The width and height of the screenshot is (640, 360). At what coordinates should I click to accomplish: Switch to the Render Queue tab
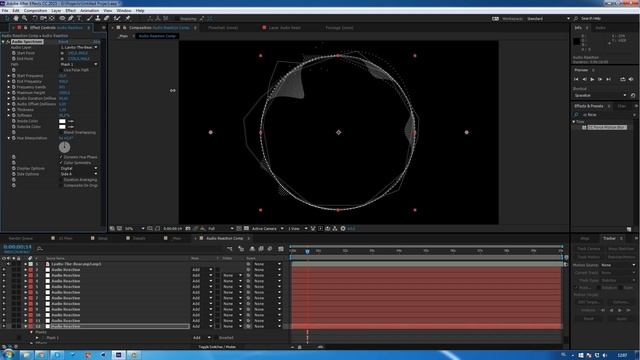coord(21,238)
